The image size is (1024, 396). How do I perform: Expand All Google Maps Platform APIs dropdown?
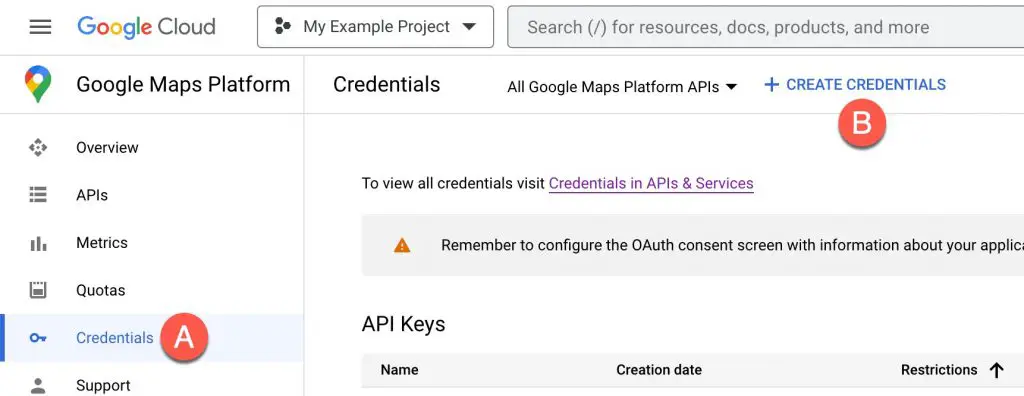(622, 87)
